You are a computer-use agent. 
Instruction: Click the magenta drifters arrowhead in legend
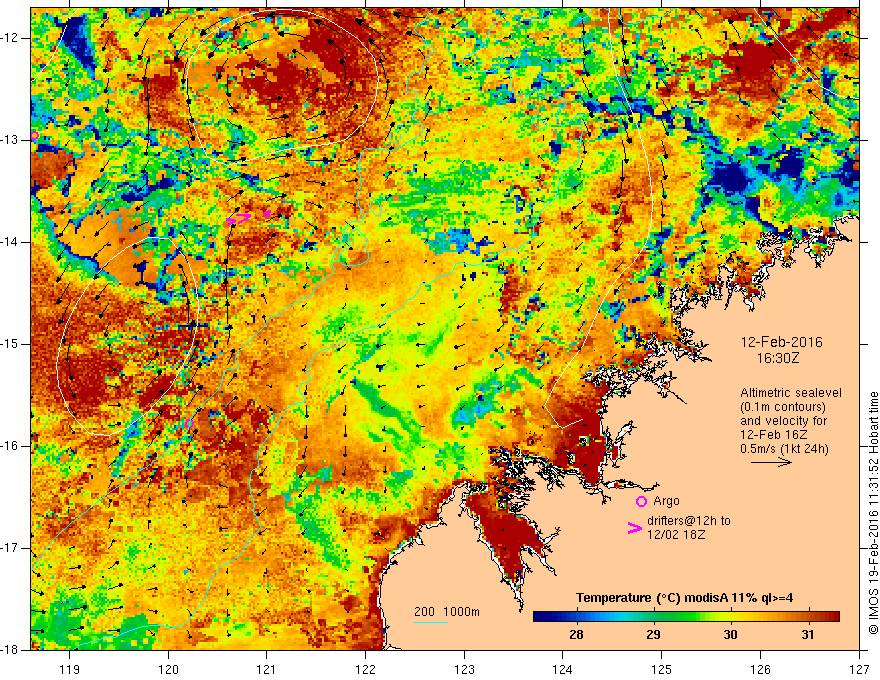[635, 527]
